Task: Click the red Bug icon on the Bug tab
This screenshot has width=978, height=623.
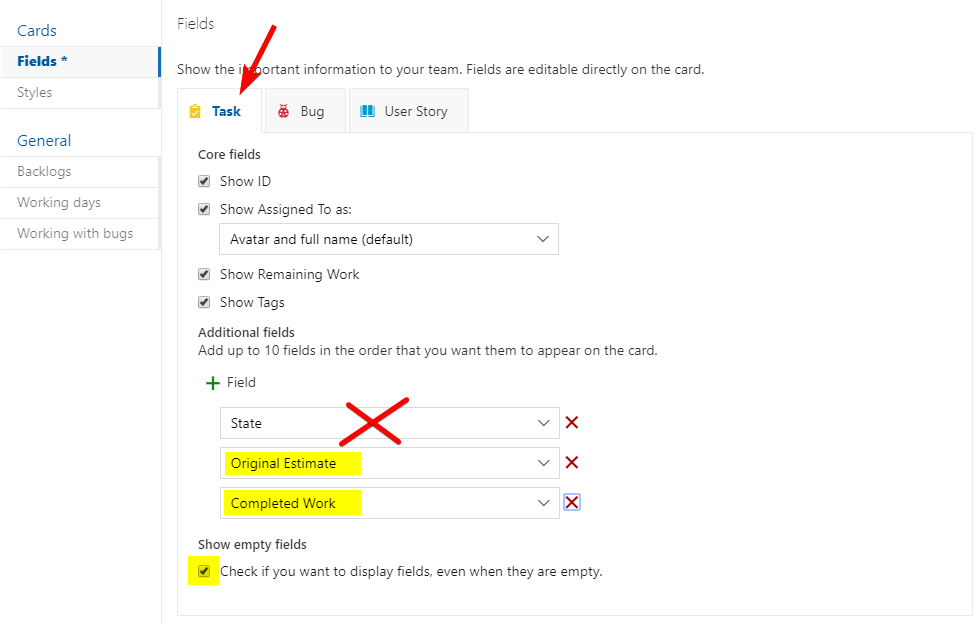Action: tap(283, 111)
